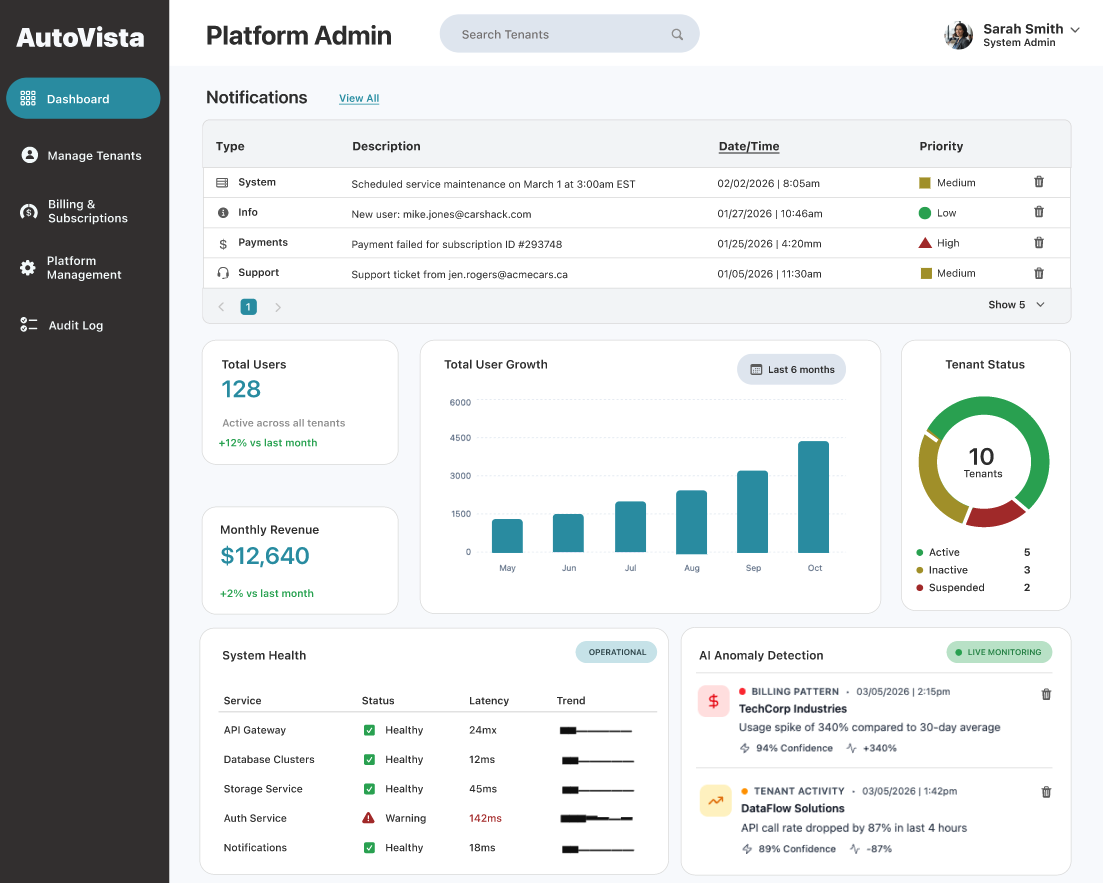Delete the TechCorp Industries anomaly
This screenshot has height=885, width=1103.
click(1046, 694)
